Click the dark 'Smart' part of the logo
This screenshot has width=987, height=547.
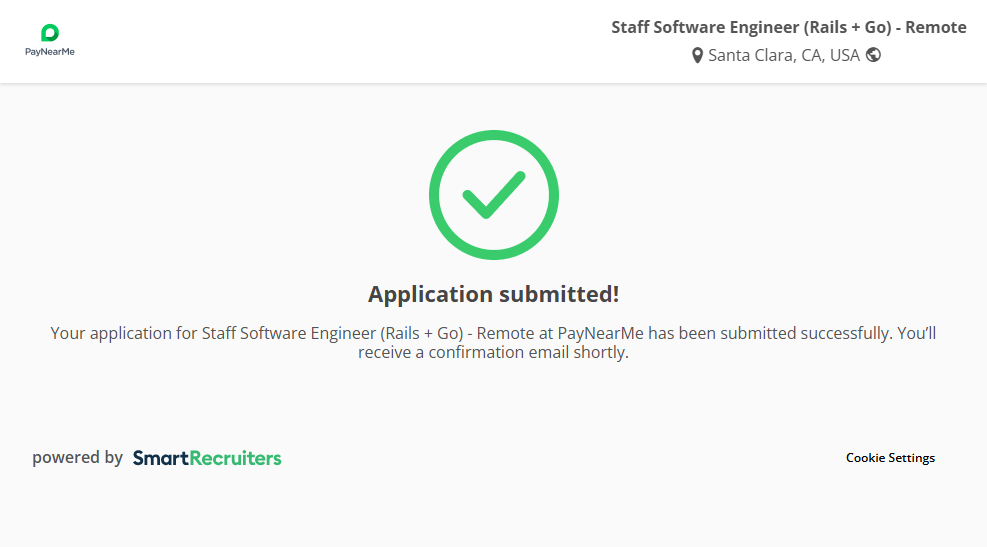point(155,458)
